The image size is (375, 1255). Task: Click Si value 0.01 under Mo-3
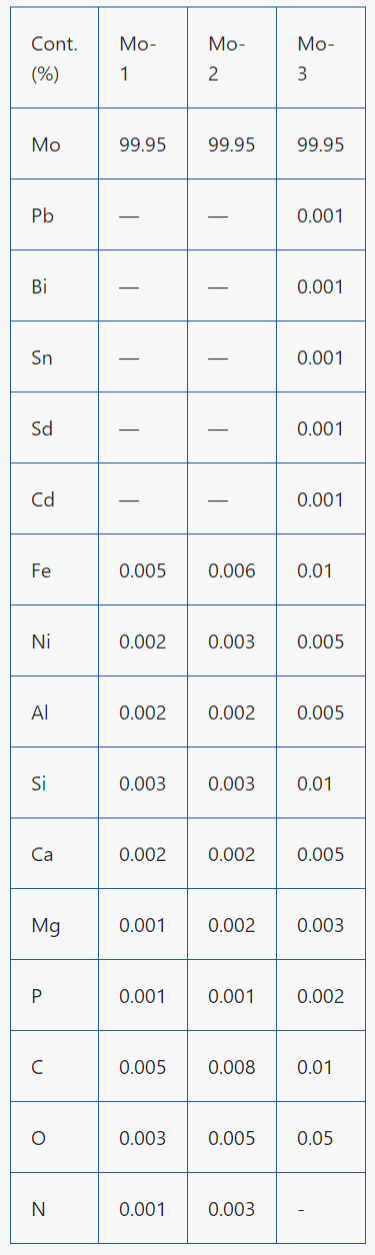314,784
